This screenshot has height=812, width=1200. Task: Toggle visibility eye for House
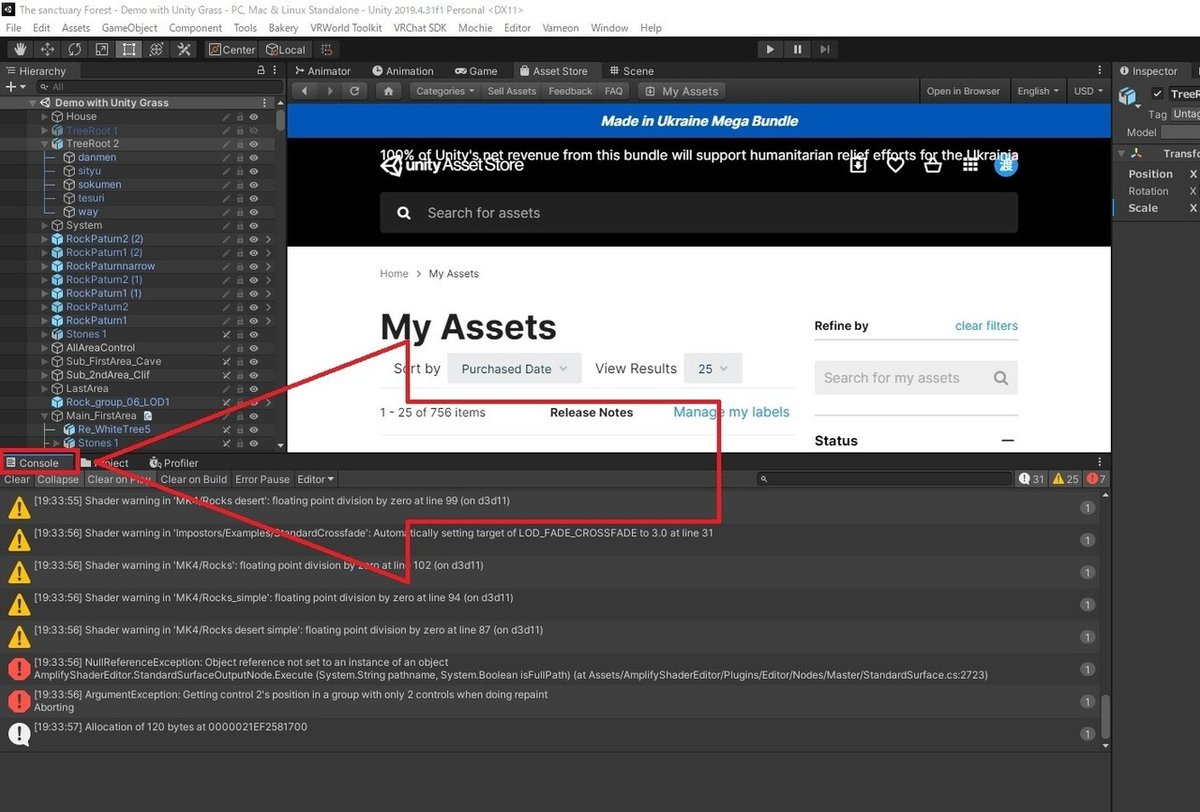[x=254, y=117]
